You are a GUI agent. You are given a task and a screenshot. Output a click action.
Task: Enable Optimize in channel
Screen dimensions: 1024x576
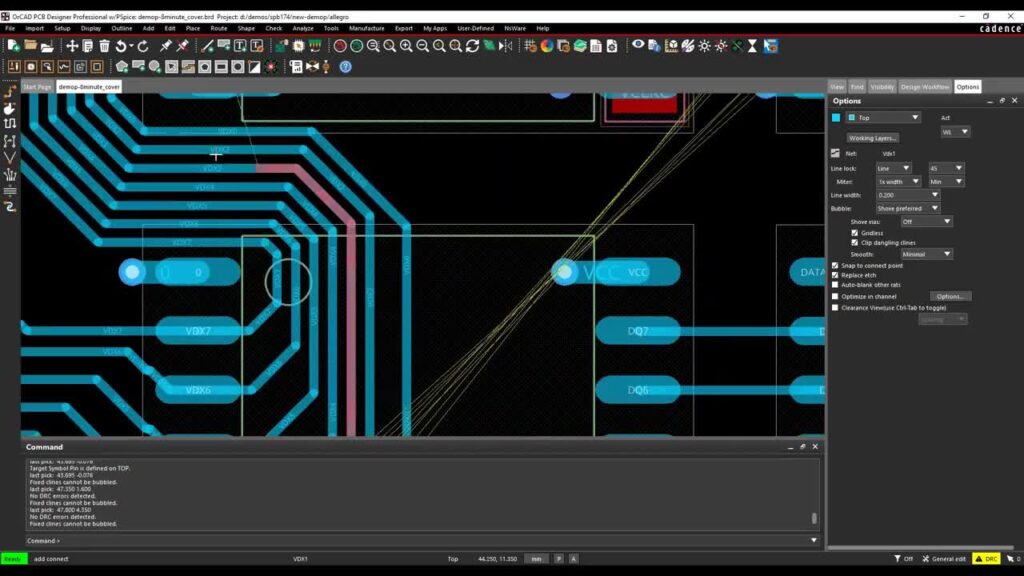tap(837, 296)
